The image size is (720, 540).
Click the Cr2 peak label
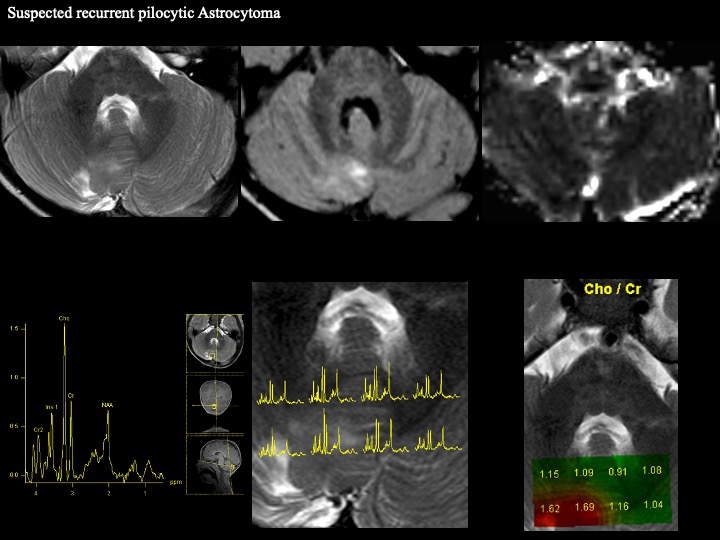click(38, 429)
